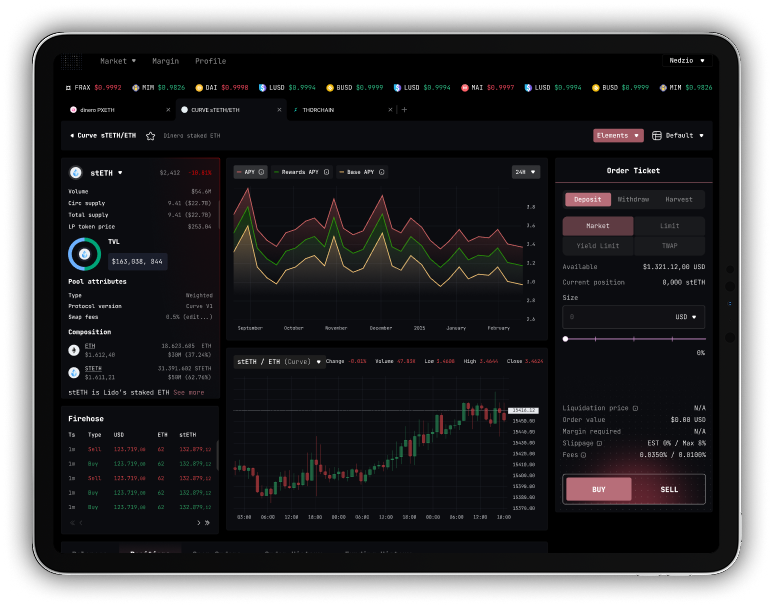Toggle the Base APY chart series
The height and width of the screenshot is (605, 770).
[362, 172]
